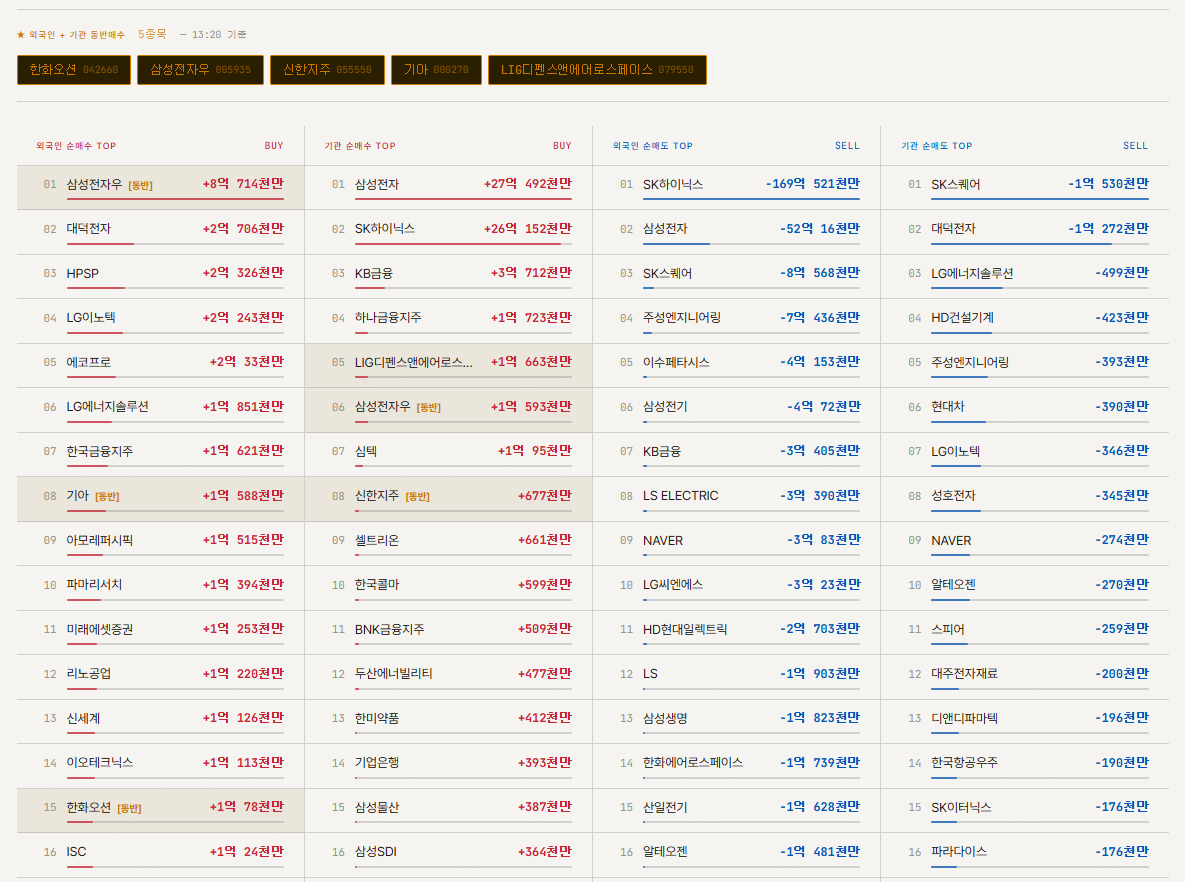
Task: Click the 기아 000270 chip
Action: point(436,70)
